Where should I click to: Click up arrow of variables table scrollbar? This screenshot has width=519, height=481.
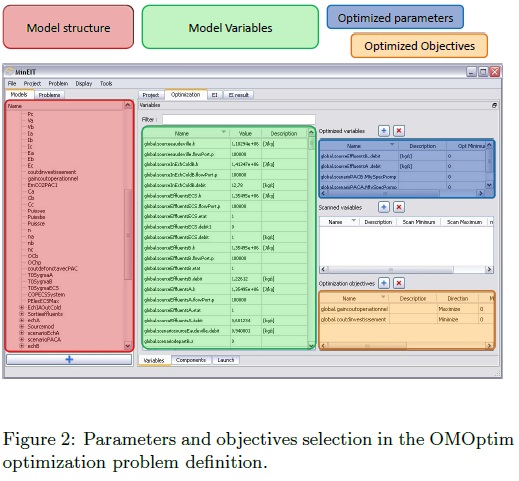tap(311, 132)
